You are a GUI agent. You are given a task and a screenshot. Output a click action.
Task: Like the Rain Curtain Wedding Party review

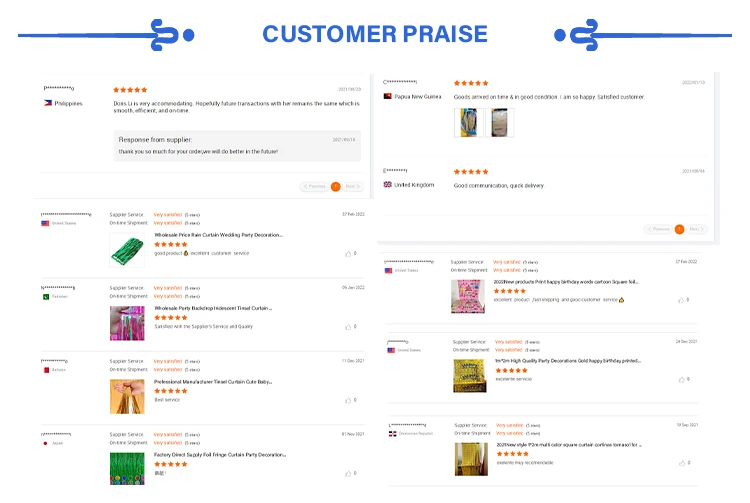point(347,254)
